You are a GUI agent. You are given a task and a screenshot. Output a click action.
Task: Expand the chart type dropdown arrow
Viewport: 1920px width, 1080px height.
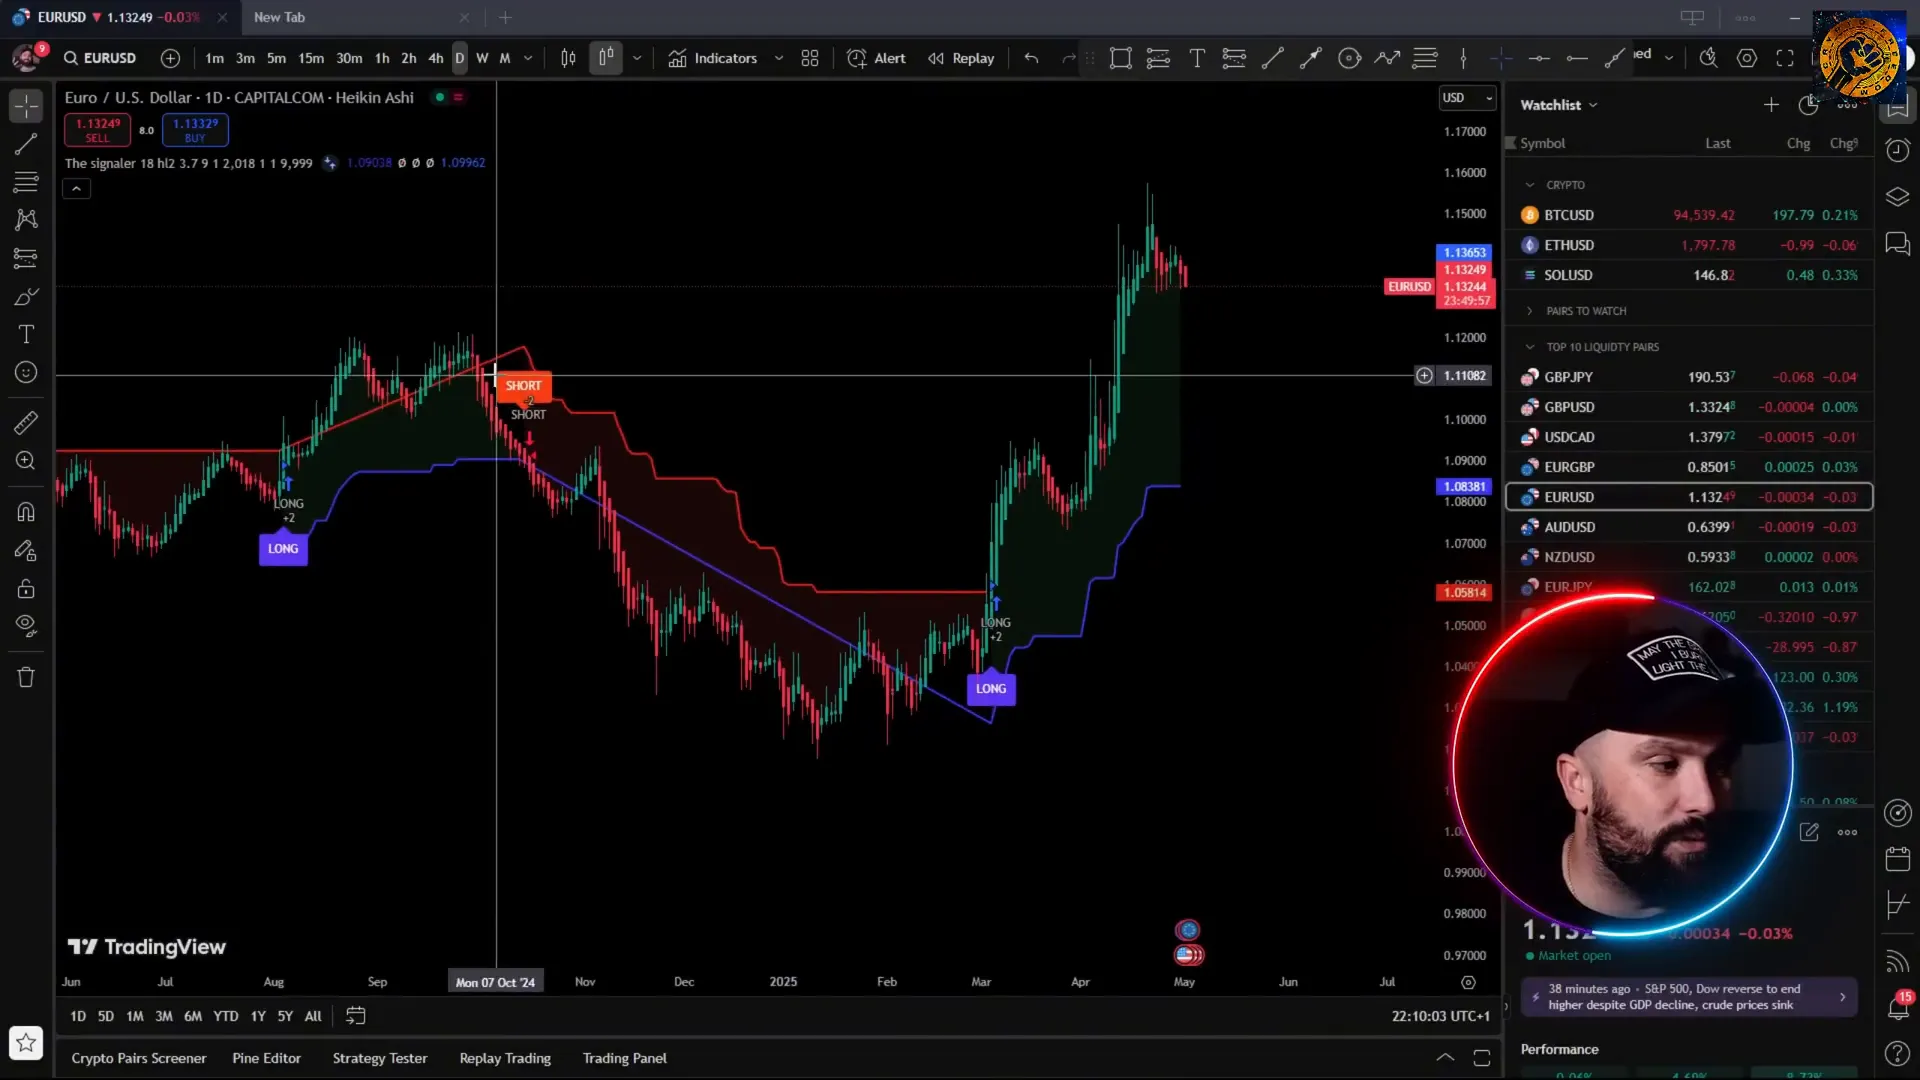point(637,58)
